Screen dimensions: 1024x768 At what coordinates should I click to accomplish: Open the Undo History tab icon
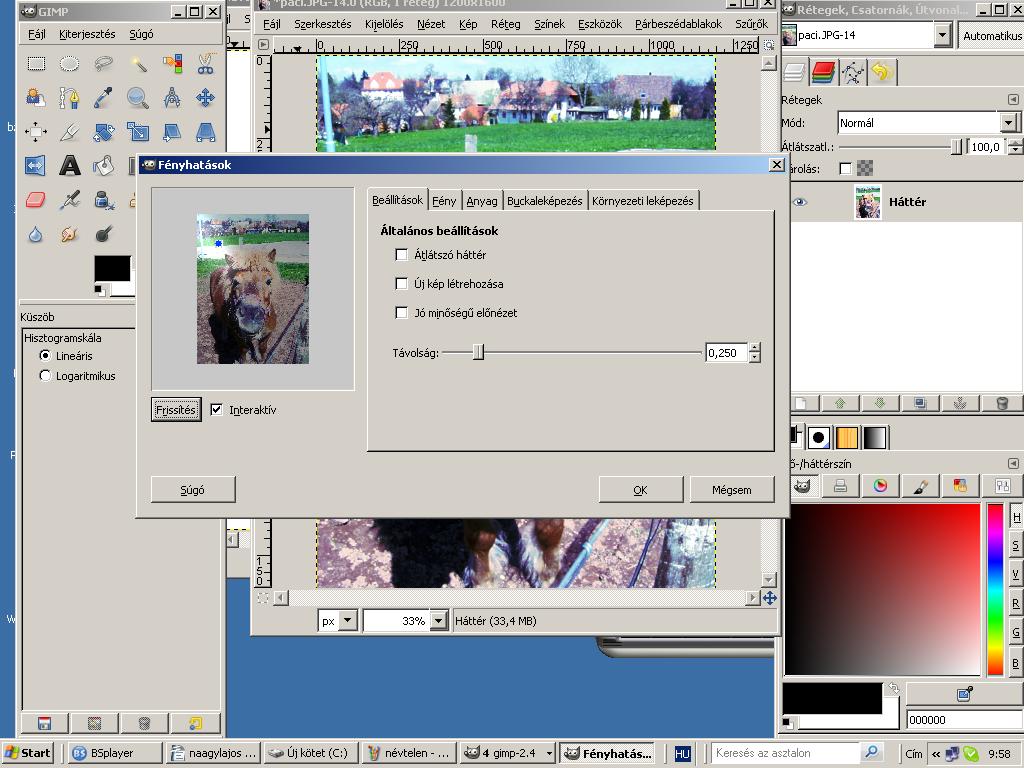click(882, 72)
